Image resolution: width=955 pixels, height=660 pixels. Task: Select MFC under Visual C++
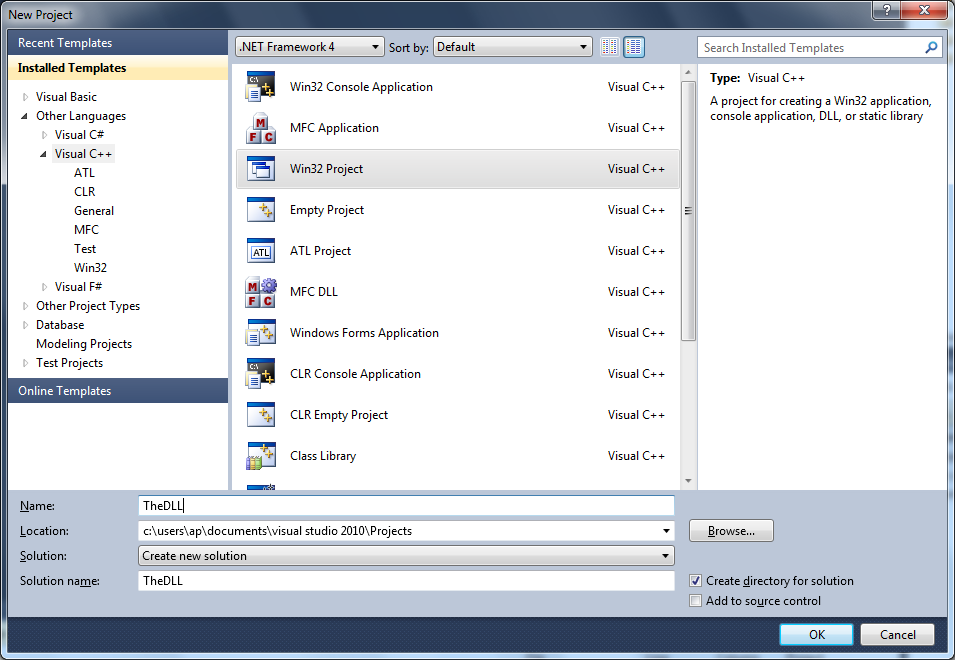click(86, 230)
